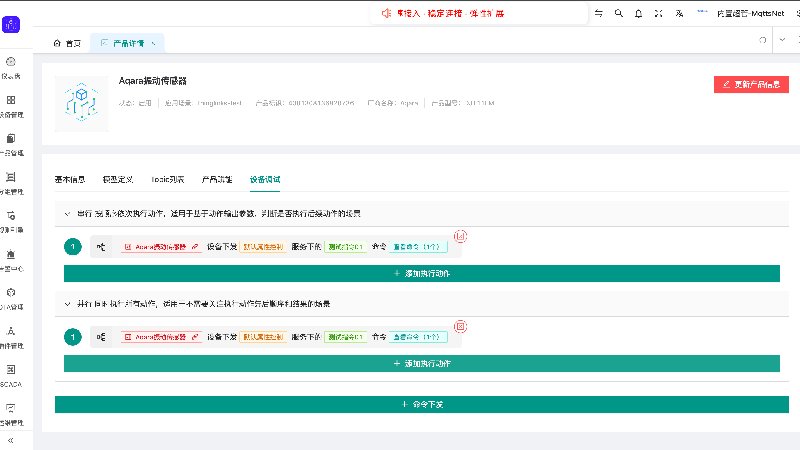Delete the parallel-section action with the red icon

(461, 327)
